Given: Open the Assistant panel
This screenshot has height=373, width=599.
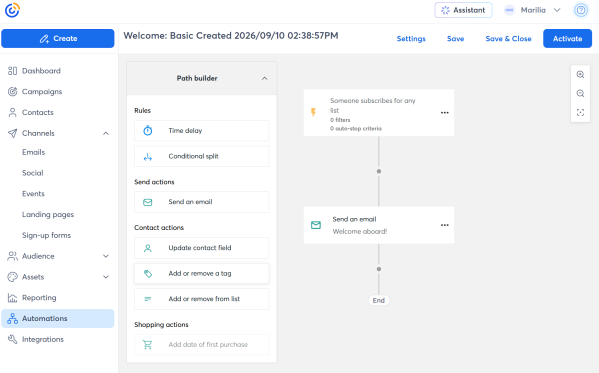Looking at the screenshot, I should pyautogui.click(x=463, y=10).
